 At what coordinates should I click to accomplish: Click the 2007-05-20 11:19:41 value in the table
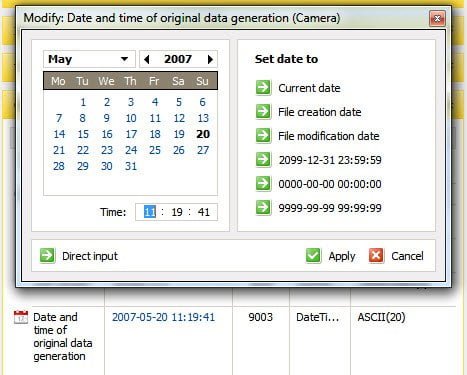pyautogui.click(x=163, y=317)
